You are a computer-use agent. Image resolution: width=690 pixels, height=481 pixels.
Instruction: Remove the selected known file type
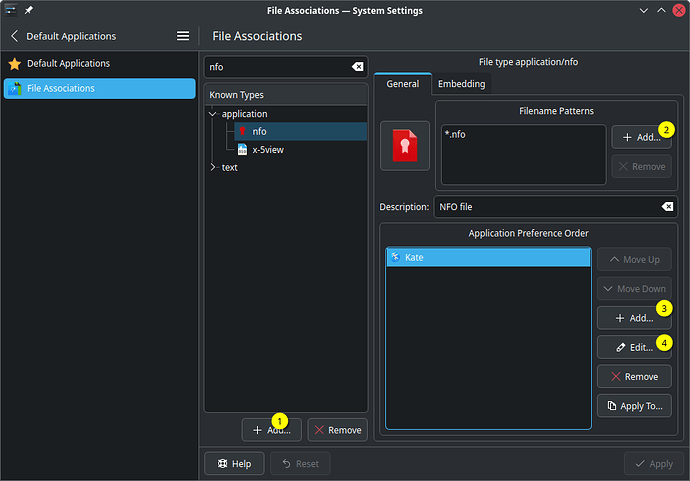click(338, 430)
